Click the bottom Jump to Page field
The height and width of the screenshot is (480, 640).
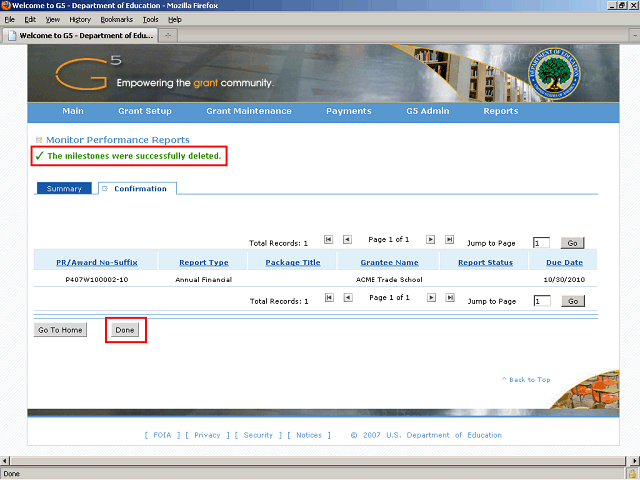542,301
